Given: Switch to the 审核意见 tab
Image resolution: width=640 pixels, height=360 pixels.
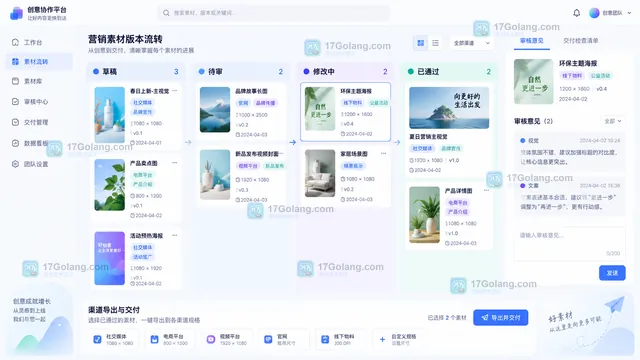Looking at the screenshot, I should click(x=531, y=41).
